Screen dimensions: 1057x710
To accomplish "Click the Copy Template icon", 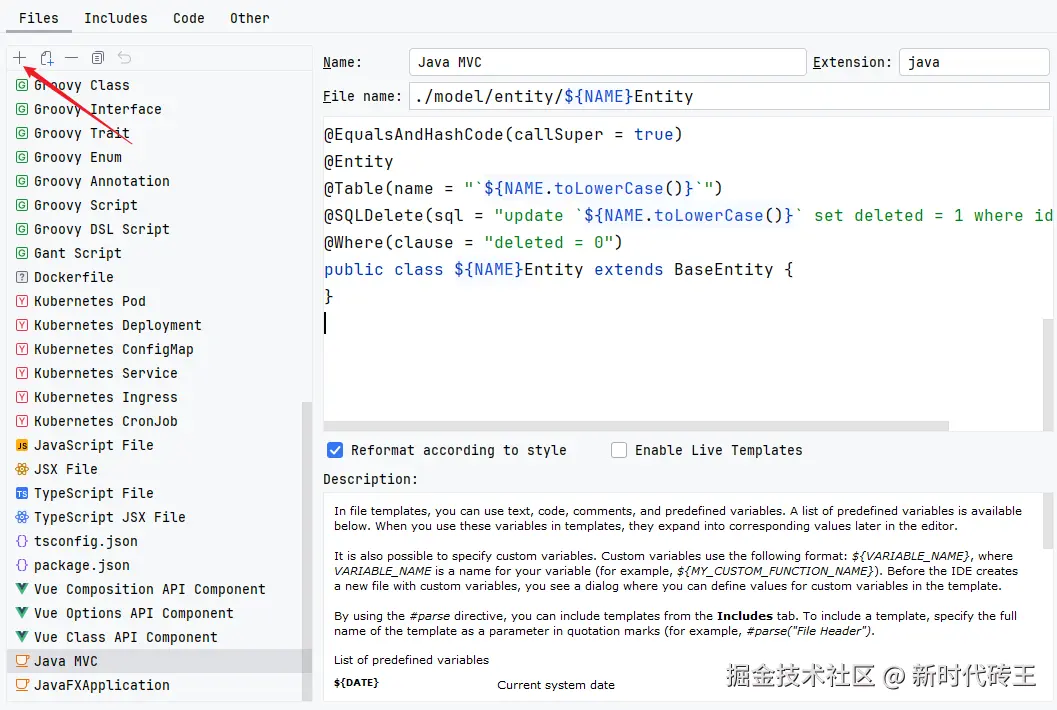I will [98, 57].
